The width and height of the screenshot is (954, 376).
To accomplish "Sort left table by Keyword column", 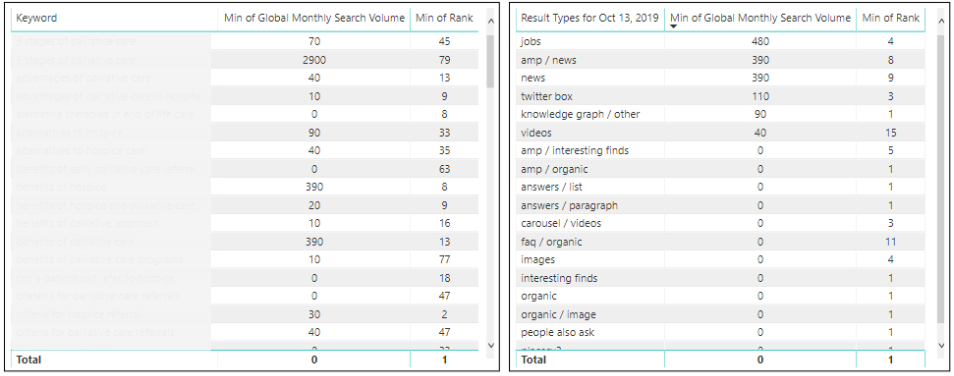I will (x=37, y=18).
